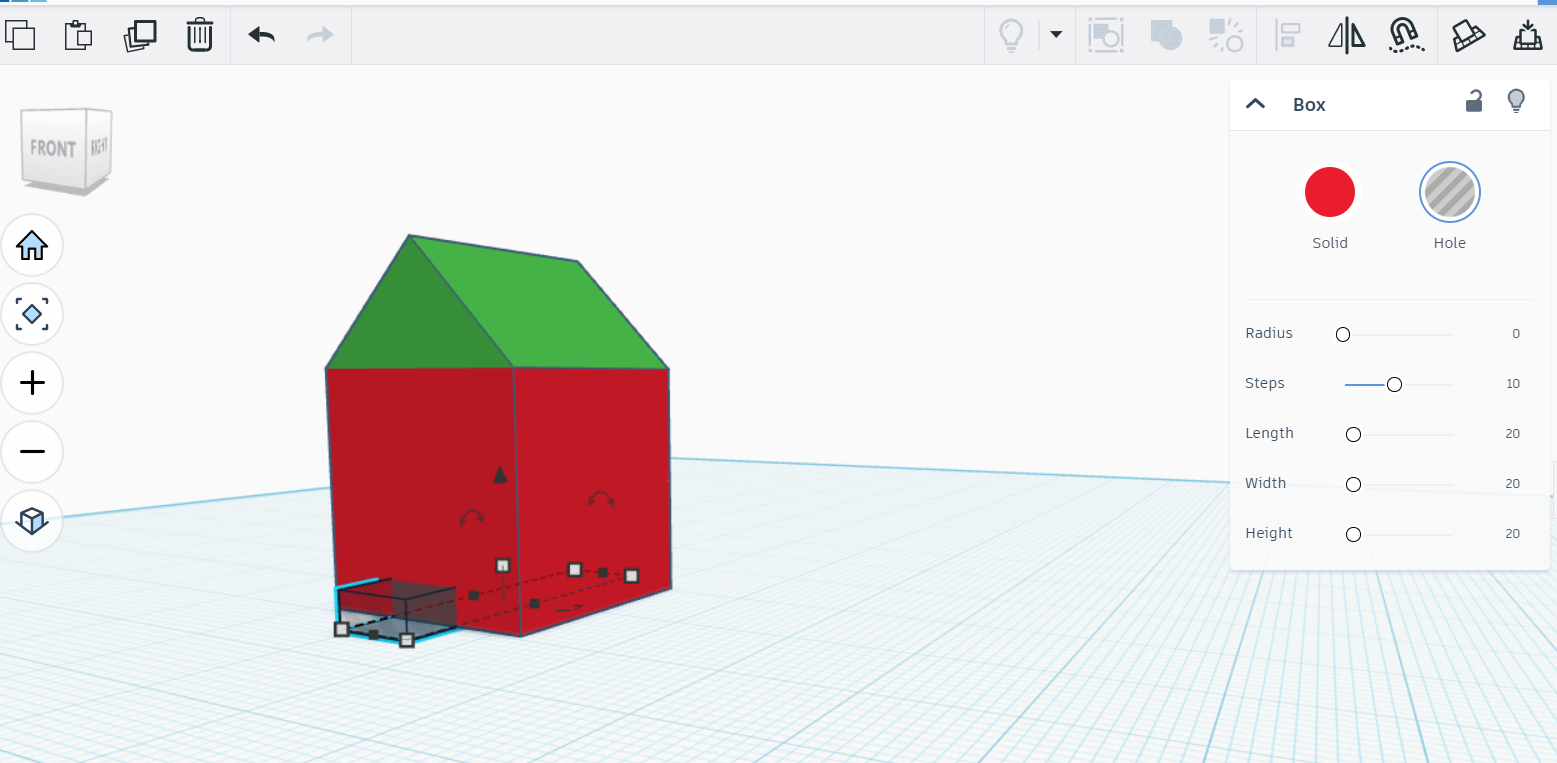Zoom in with plus button
Viewport: 1557px width, 763px height.
(32, 383)
